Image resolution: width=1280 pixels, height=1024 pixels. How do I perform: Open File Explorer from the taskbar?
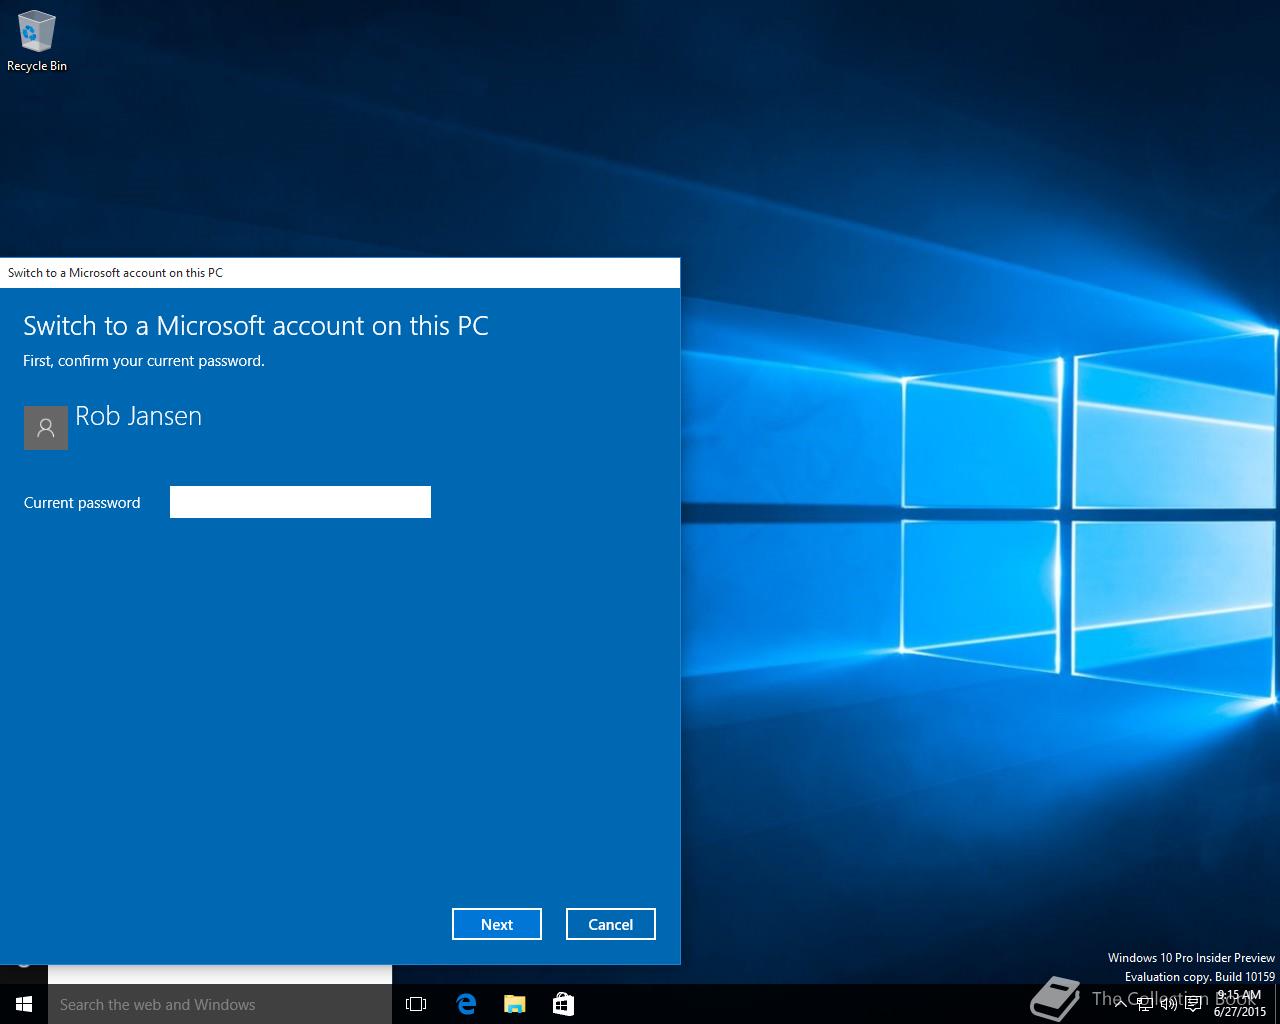pos(514,1004)
